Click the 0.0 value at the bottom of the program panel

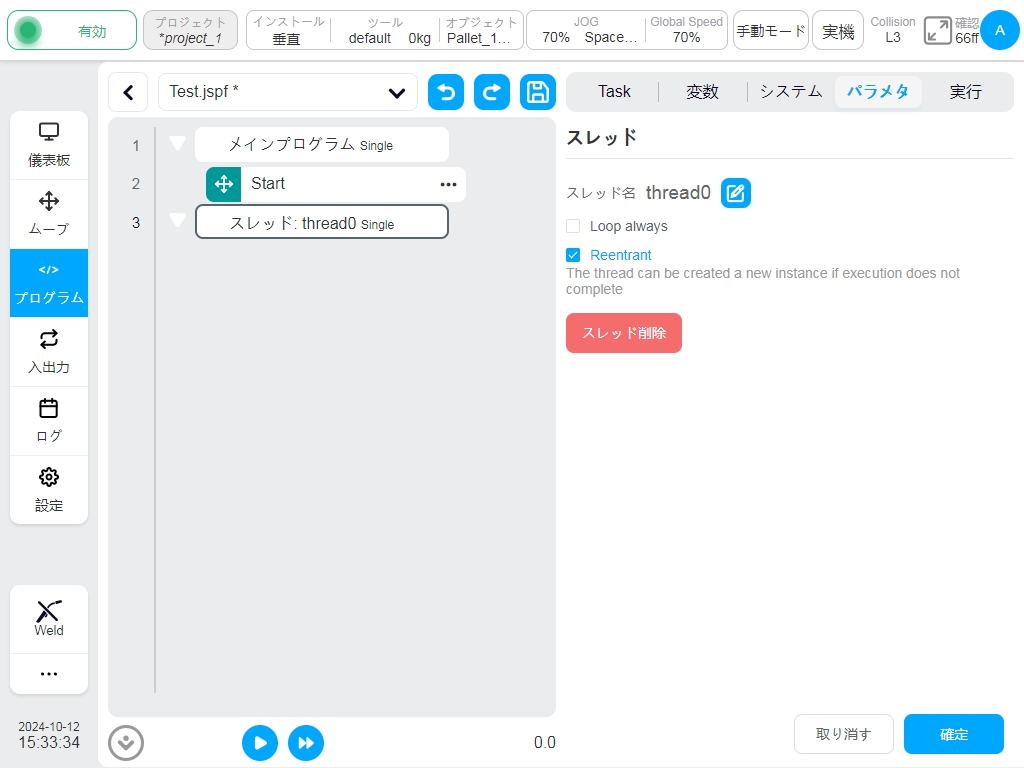[545, 743]
